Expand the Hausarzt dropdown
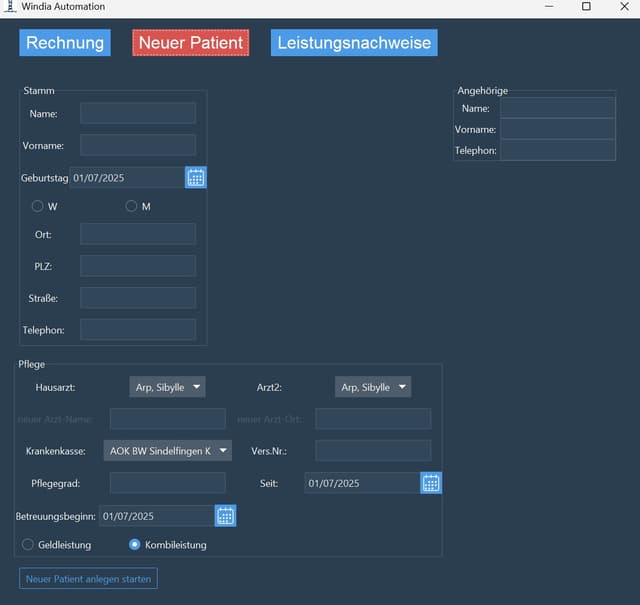The width and height of the screenshot is (640, 605). [167, 387]
